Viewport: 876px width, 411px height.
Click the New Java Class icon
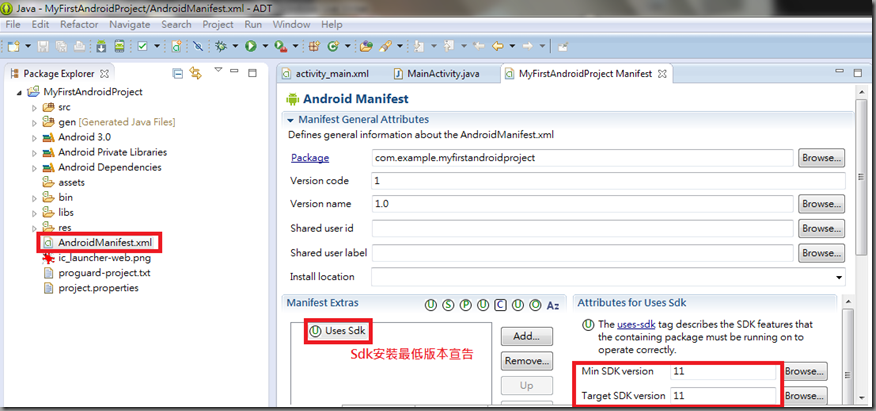tap(334, 47)
